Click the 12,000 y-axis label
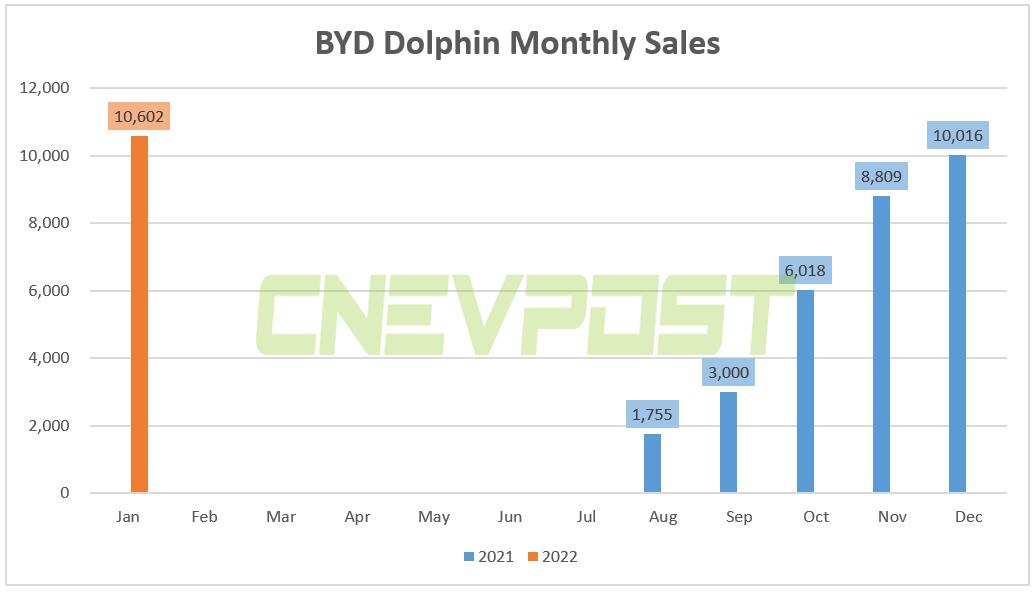The image size is (1035, 596). pos(44,88)
